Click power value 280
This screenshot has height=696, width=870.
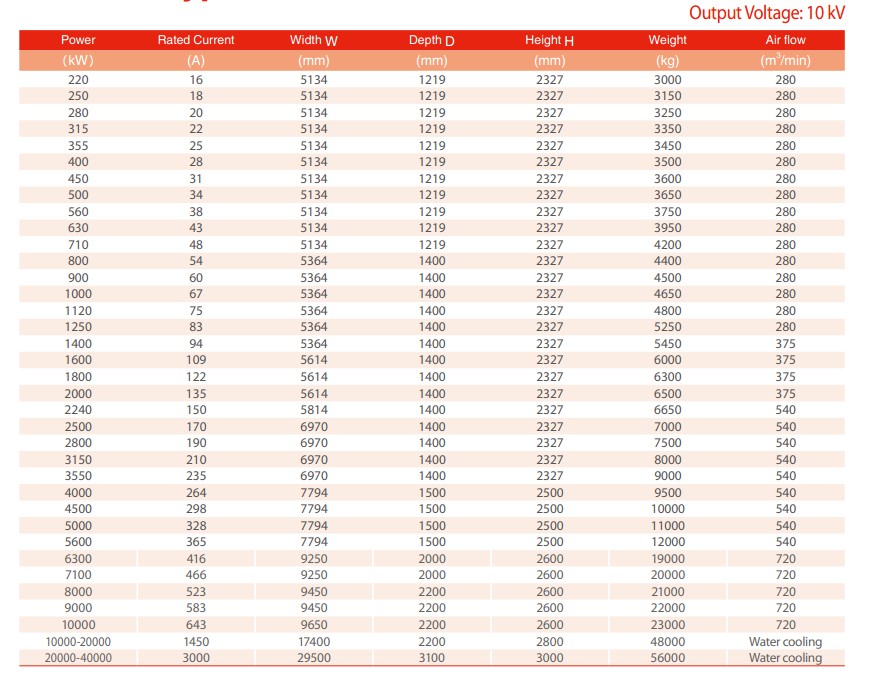(78, 113)
